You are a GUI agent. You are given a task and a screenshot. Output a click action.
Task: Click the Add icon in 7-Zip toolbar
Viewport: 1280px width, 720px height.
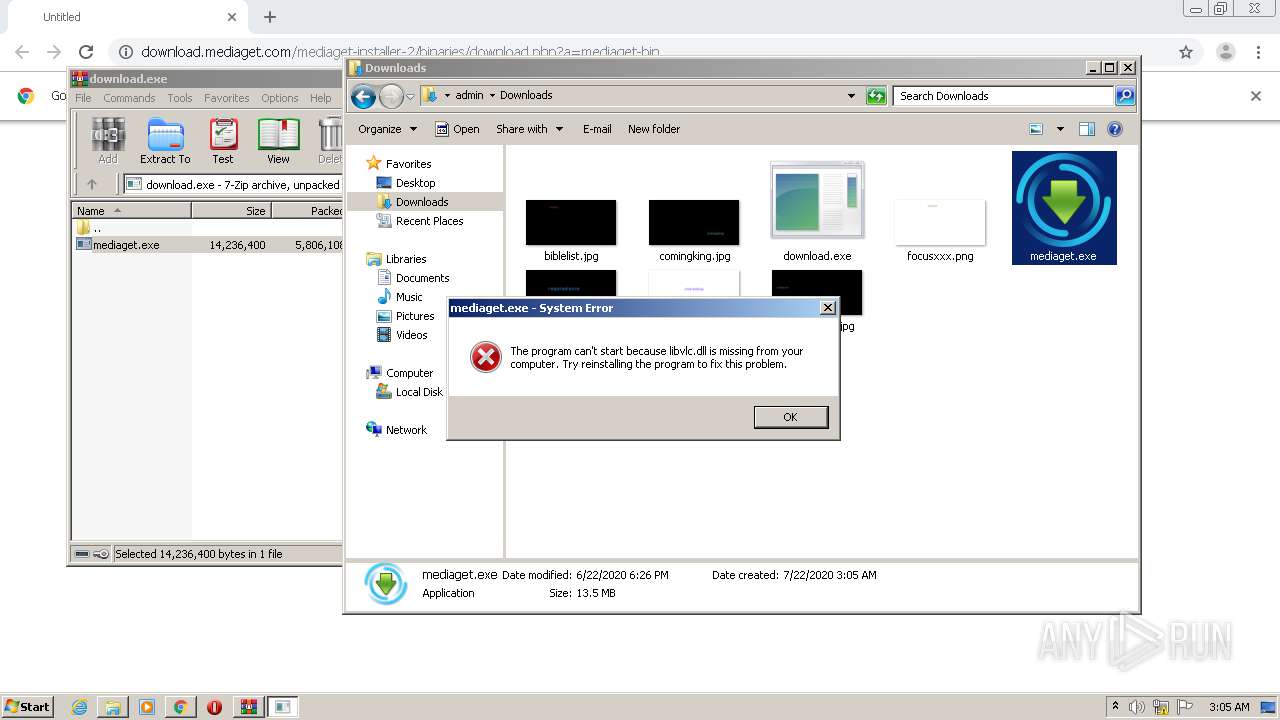pos(108,141)
